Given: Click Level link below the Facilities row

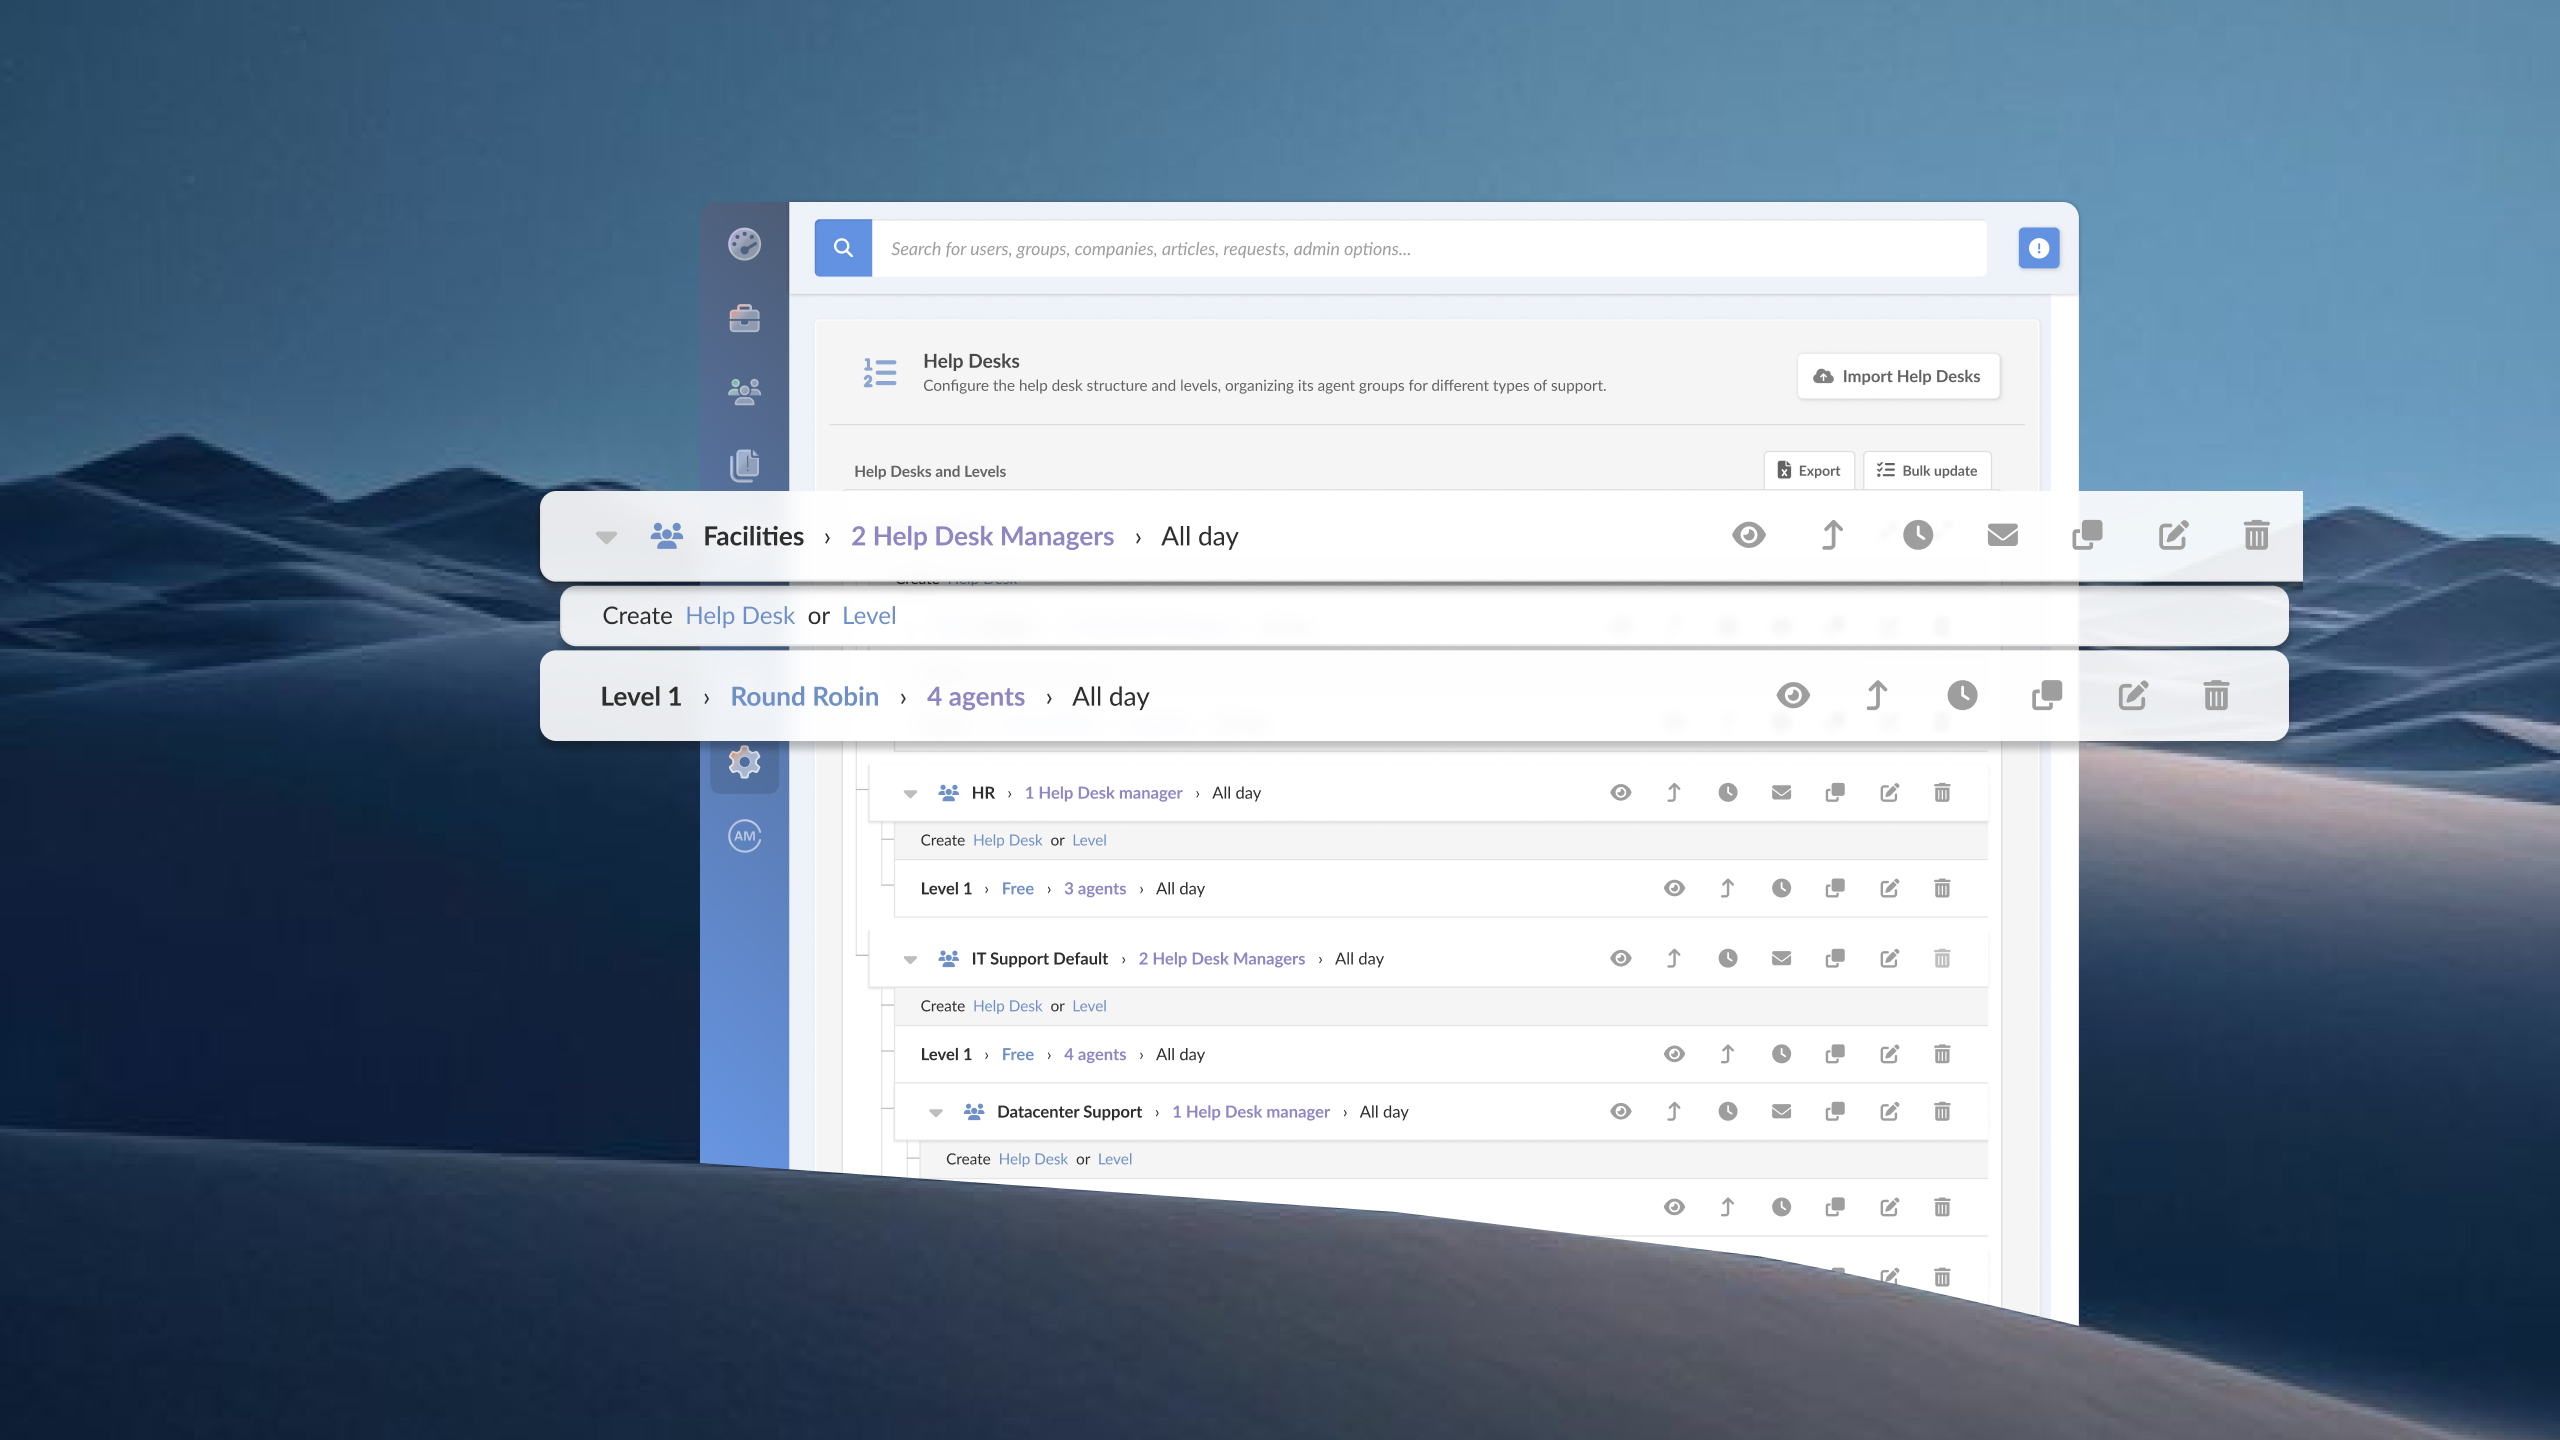Looking at the screenshot, I should pyautogui.click(x=868, y=616).
